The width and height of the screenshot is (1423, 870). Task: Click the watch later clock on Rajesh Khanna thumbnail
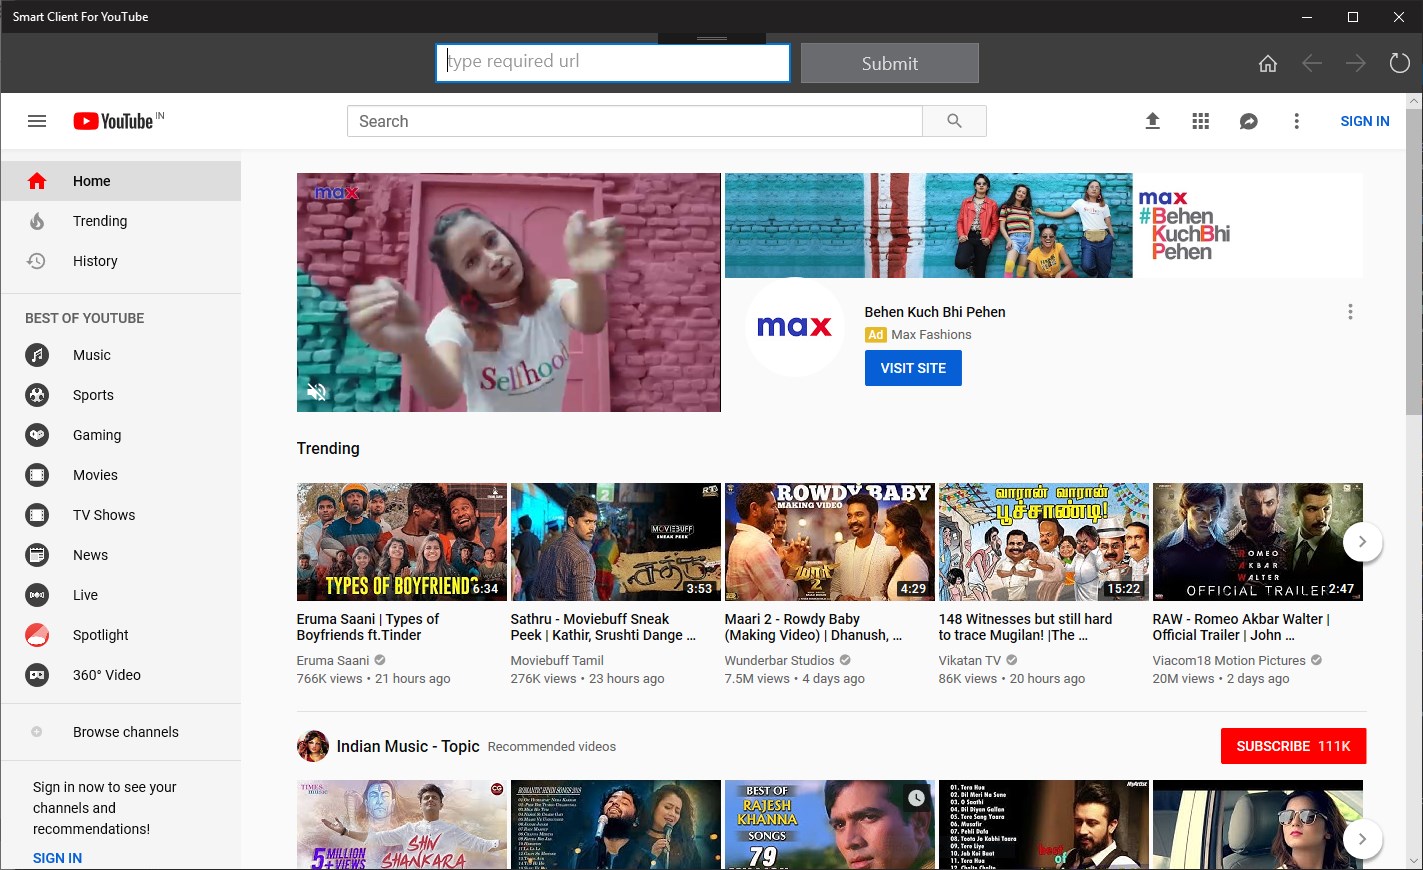(917, 798)
